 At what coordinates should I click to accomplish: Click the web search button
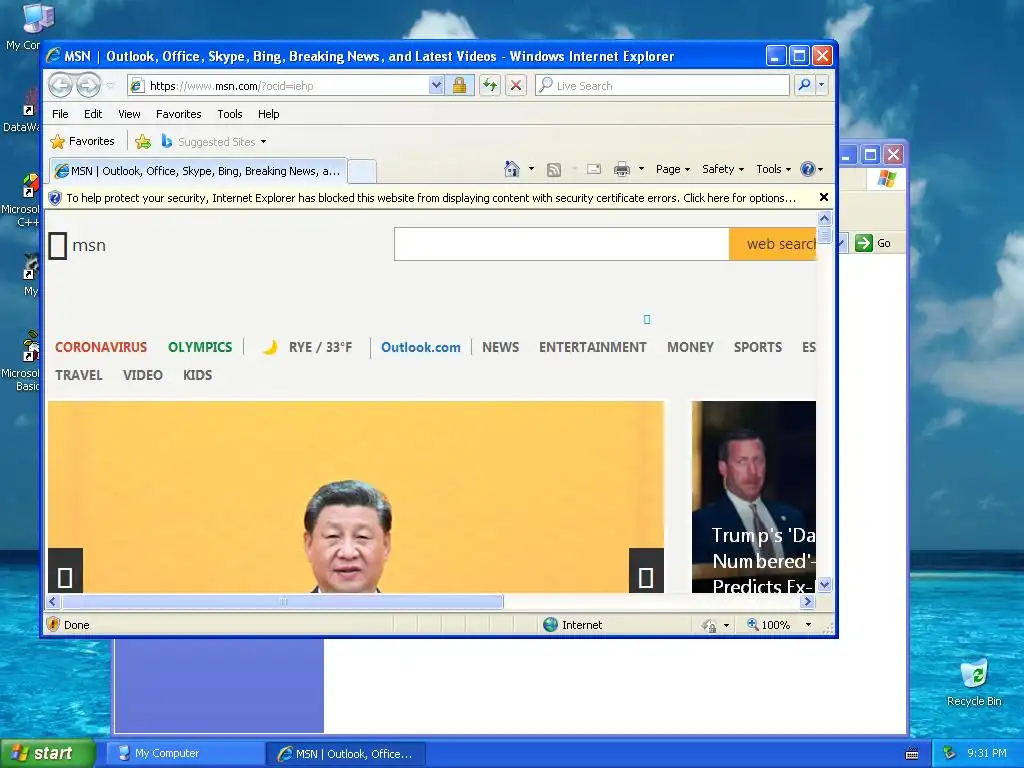click(x=773, y=244)
